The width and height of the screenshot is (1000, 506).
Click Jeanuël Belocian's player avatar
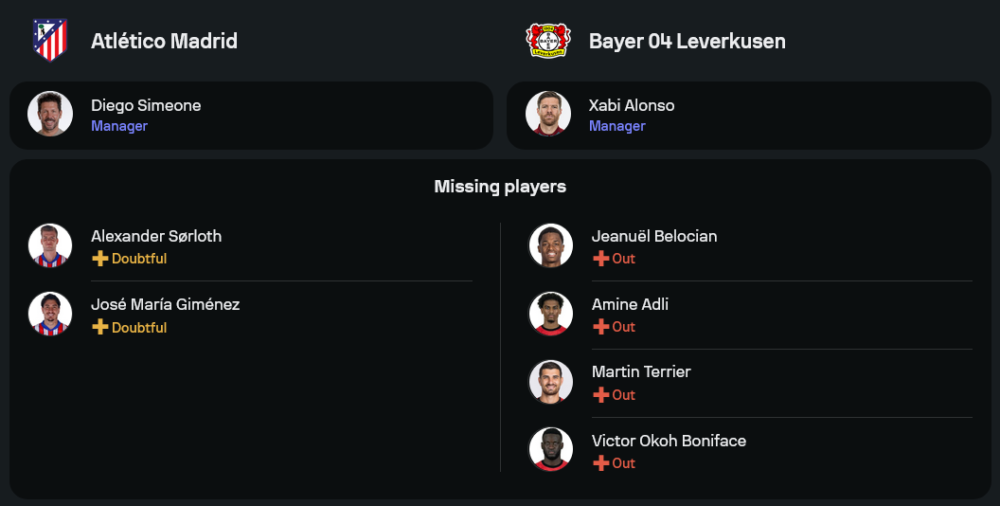point(551,246)
